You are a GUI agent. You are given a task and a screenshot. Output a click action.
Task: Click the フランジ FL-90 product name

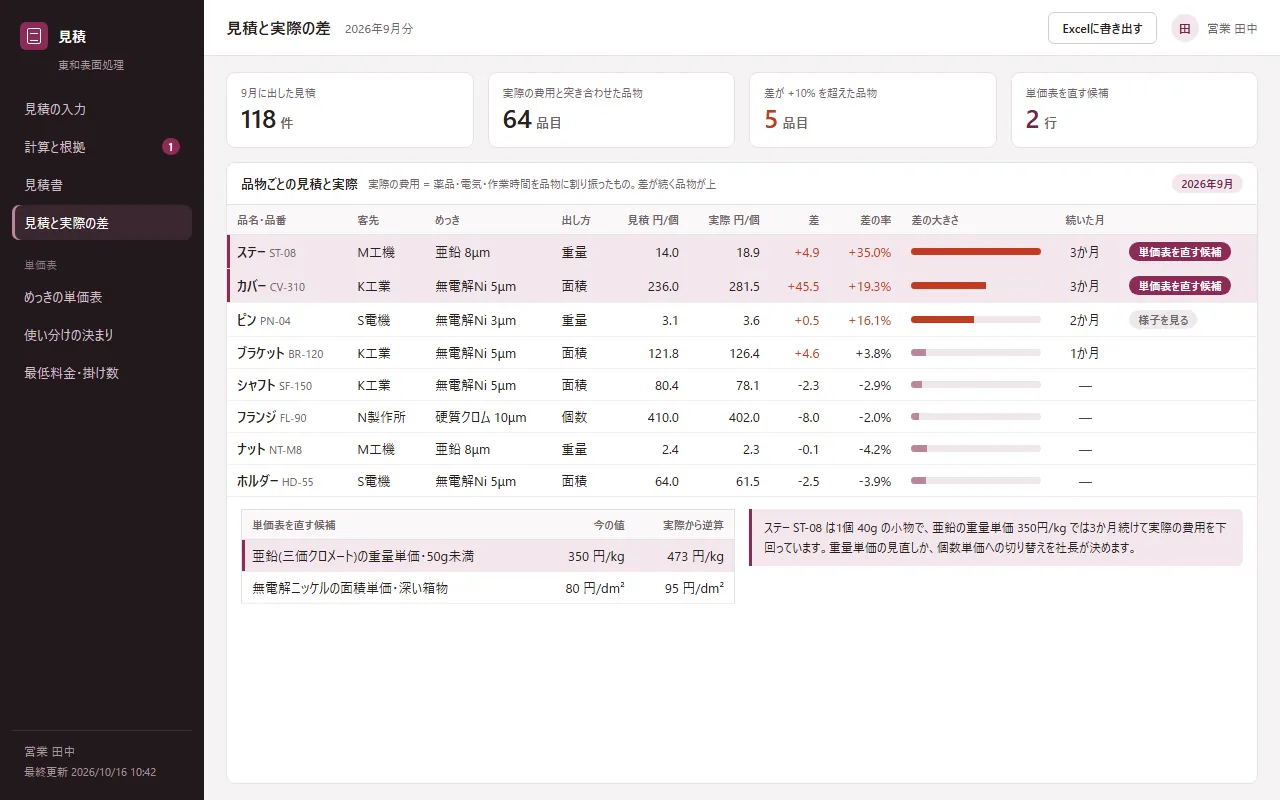272,417
